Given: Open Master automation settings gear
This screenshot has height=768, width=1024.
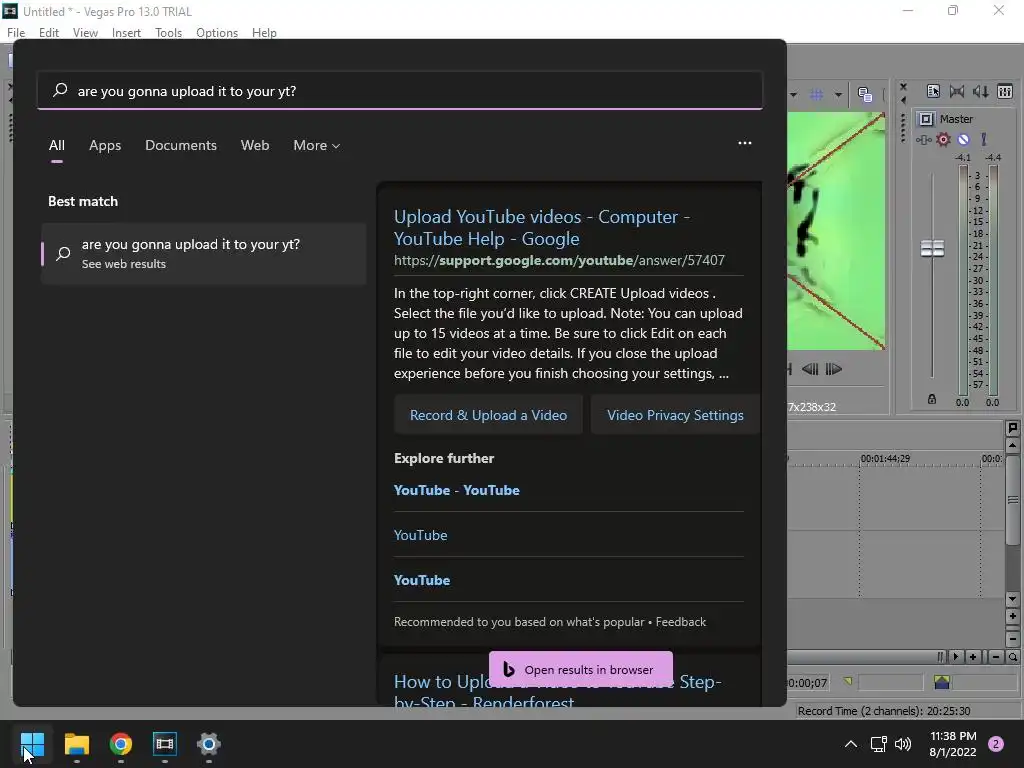Looking at the screenshot, I should [x=943, y=139].
